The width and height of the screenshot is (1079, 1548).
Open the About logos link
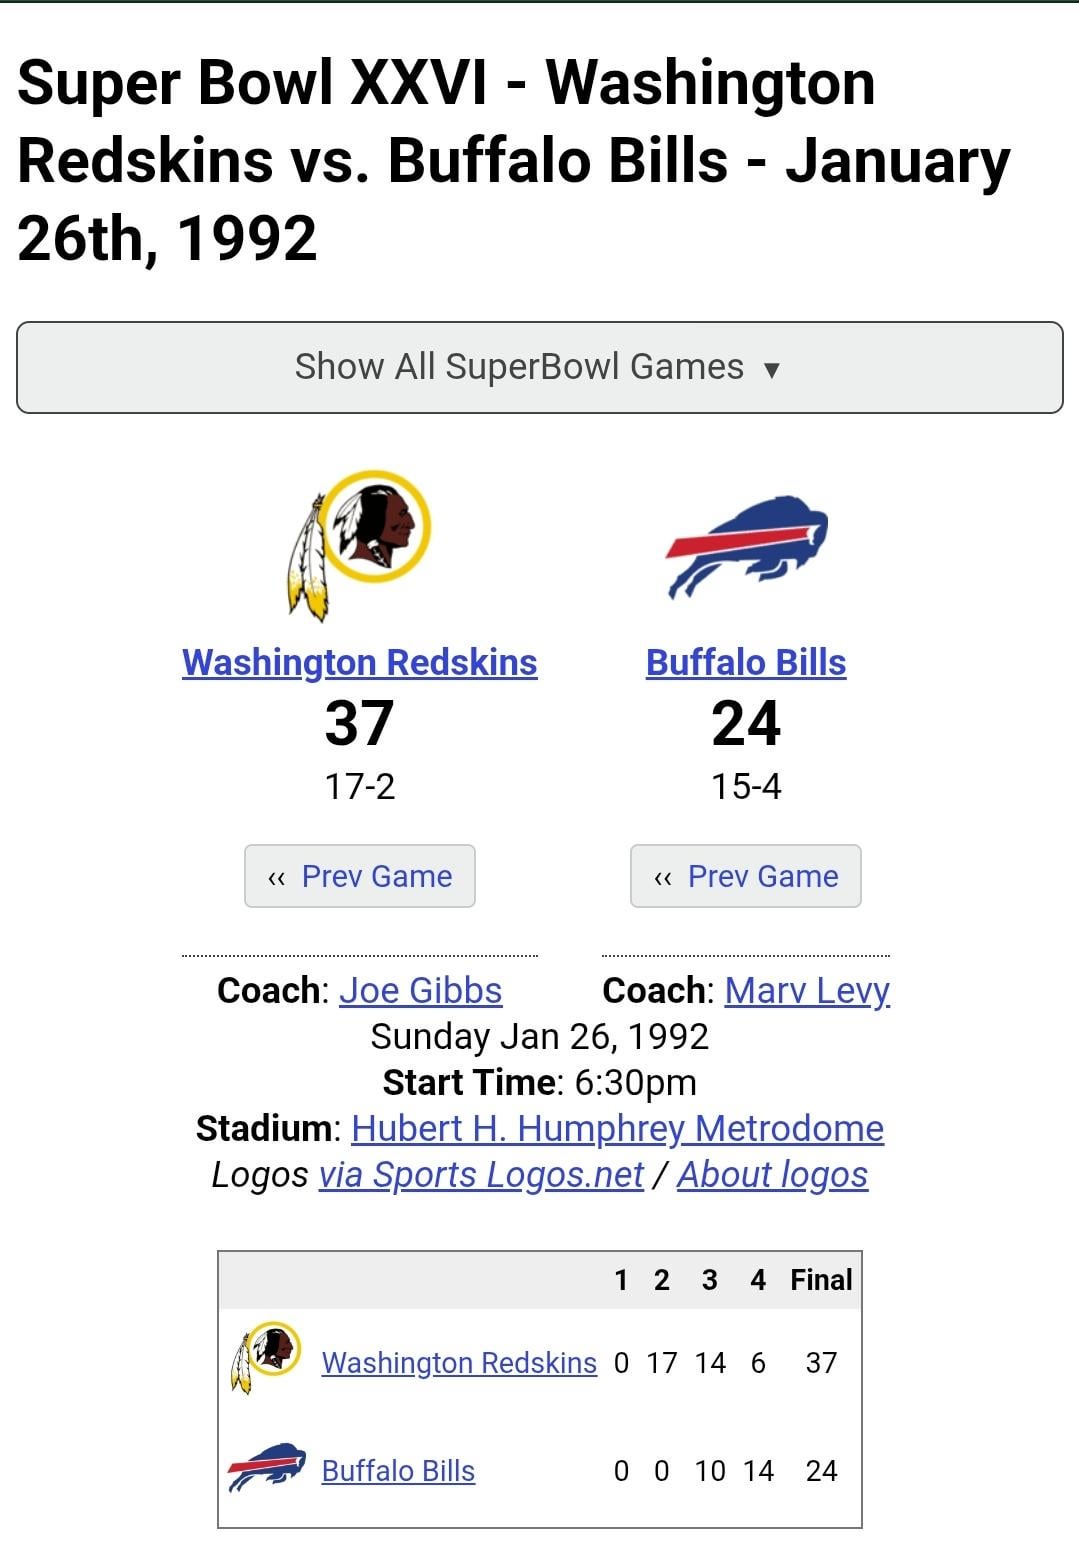point(772,1174)
